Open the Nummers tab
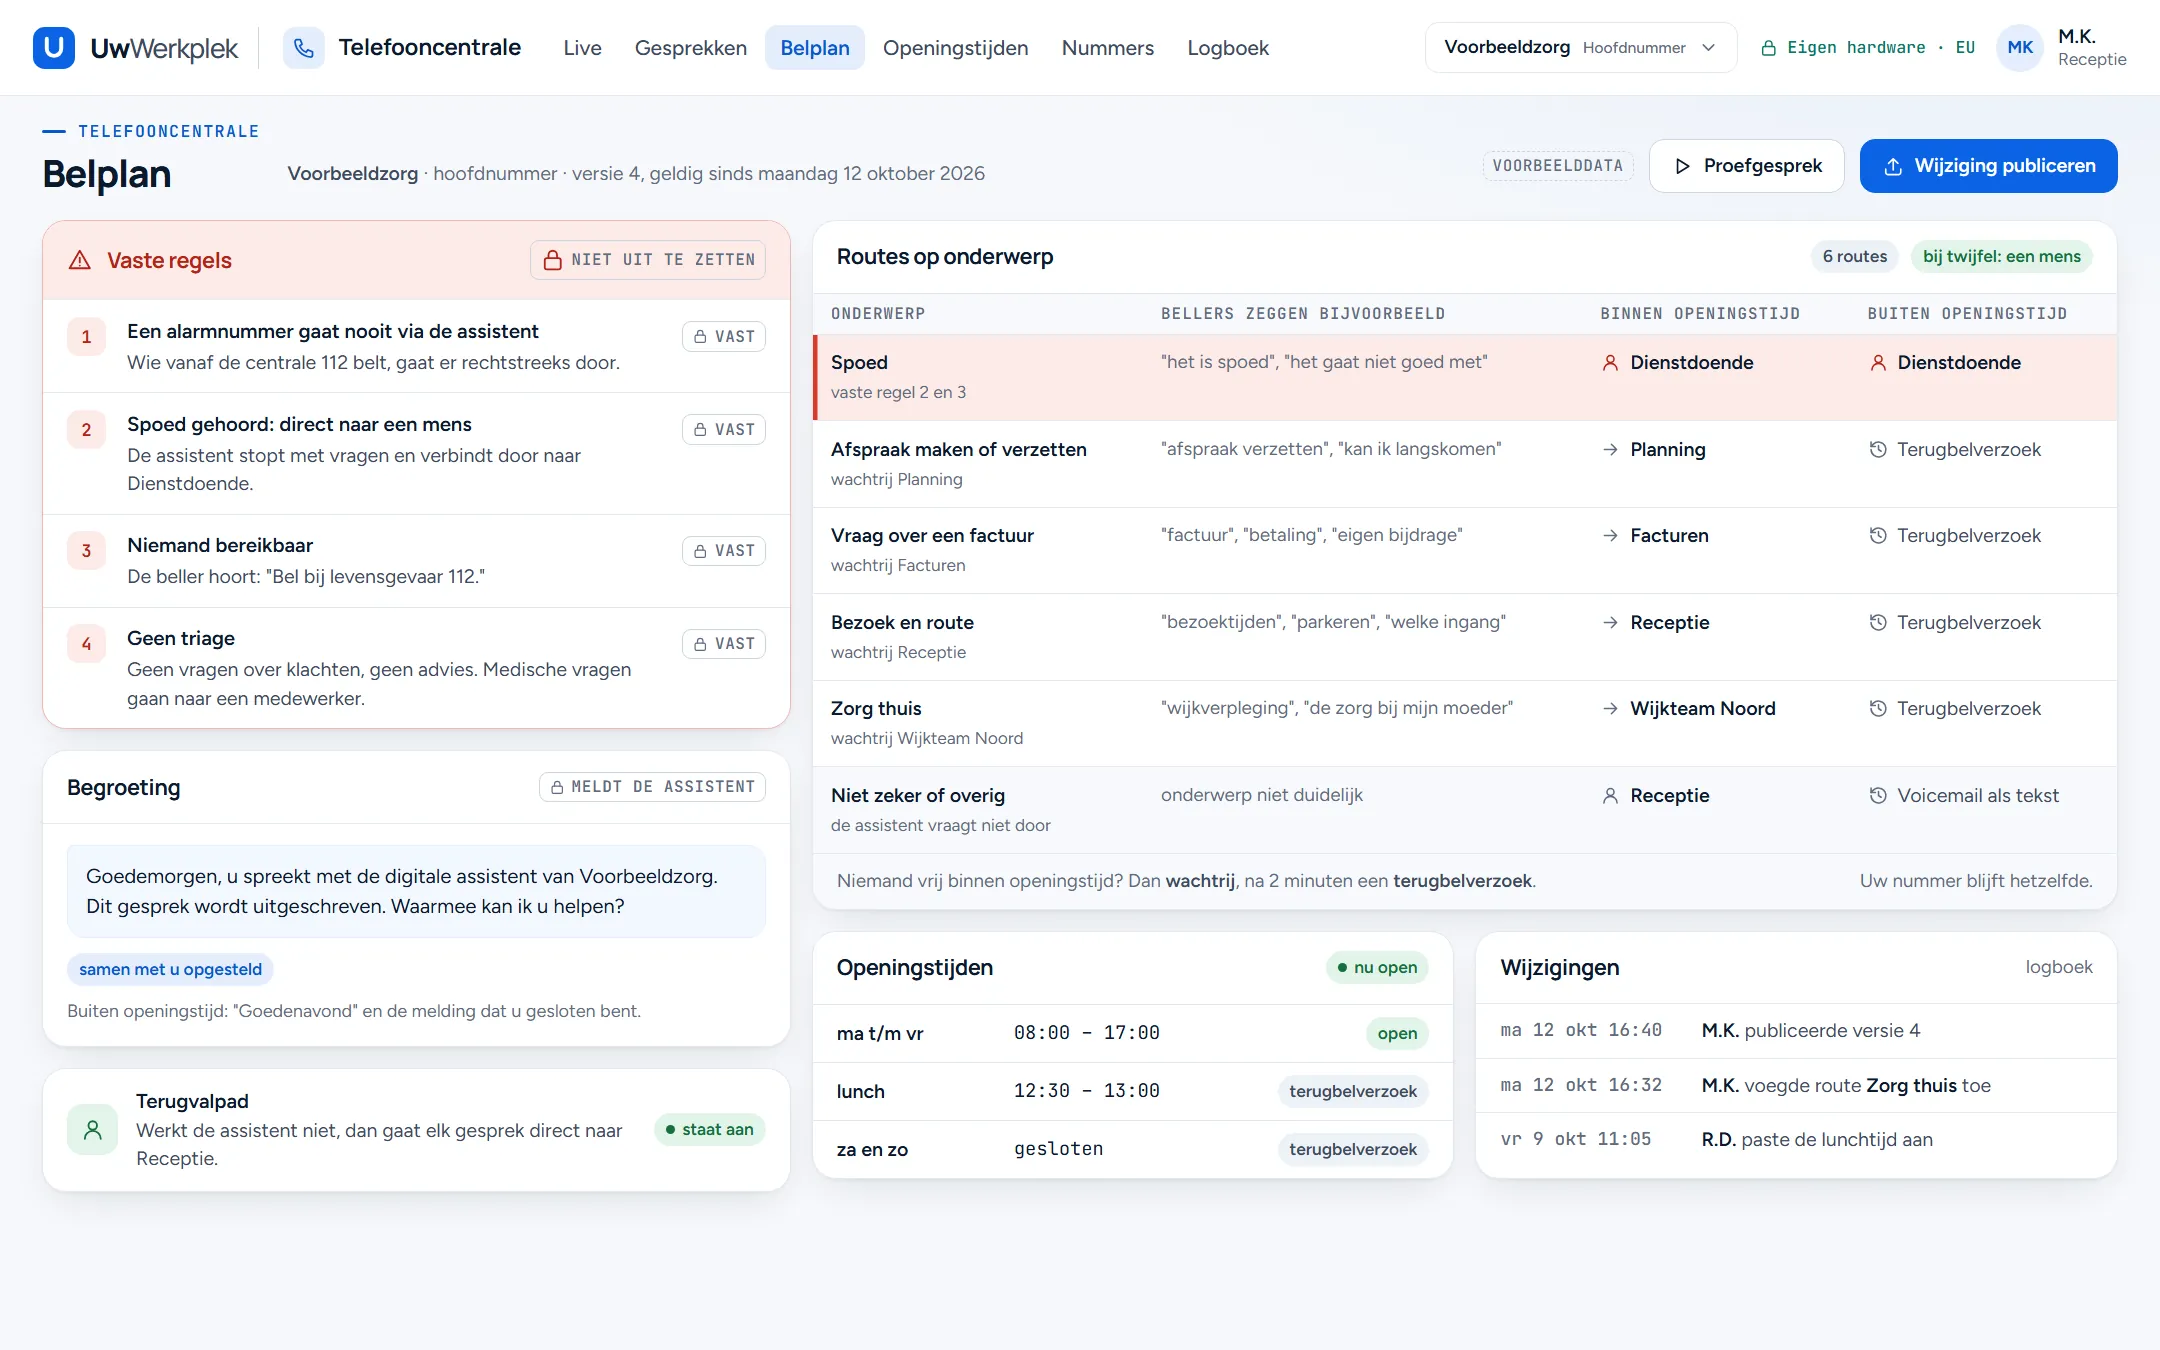Viewport: 2160px width, 1350px height. click(x=1108, y=48)
